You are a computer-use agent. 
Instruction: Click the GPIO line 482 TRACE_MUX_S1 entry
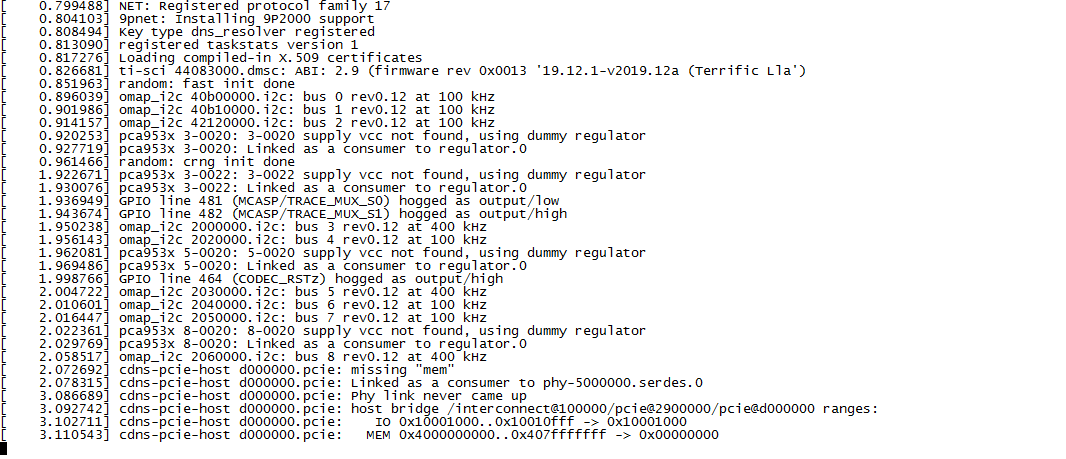coord(284,214)
